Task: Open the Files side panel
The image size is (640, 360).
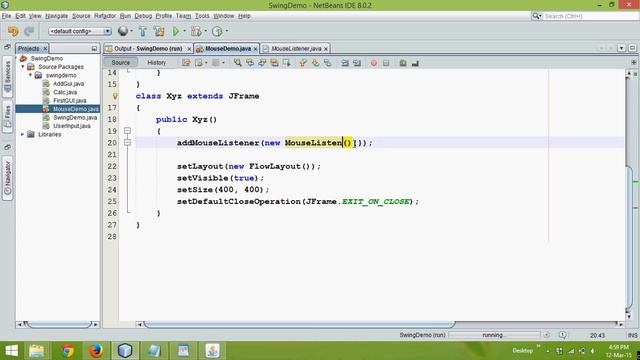Action: (7, 117)
